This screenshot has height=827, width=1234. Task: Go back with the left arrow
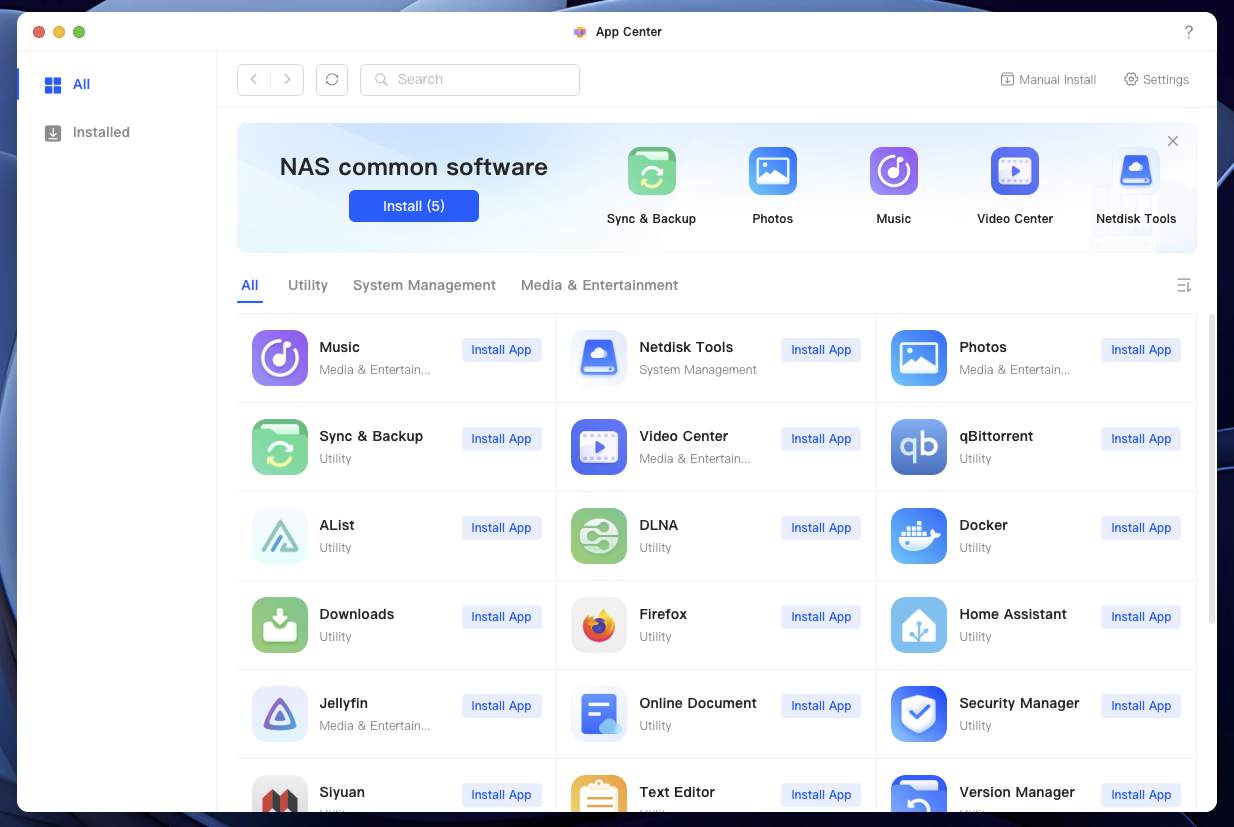tap(254, 79)
